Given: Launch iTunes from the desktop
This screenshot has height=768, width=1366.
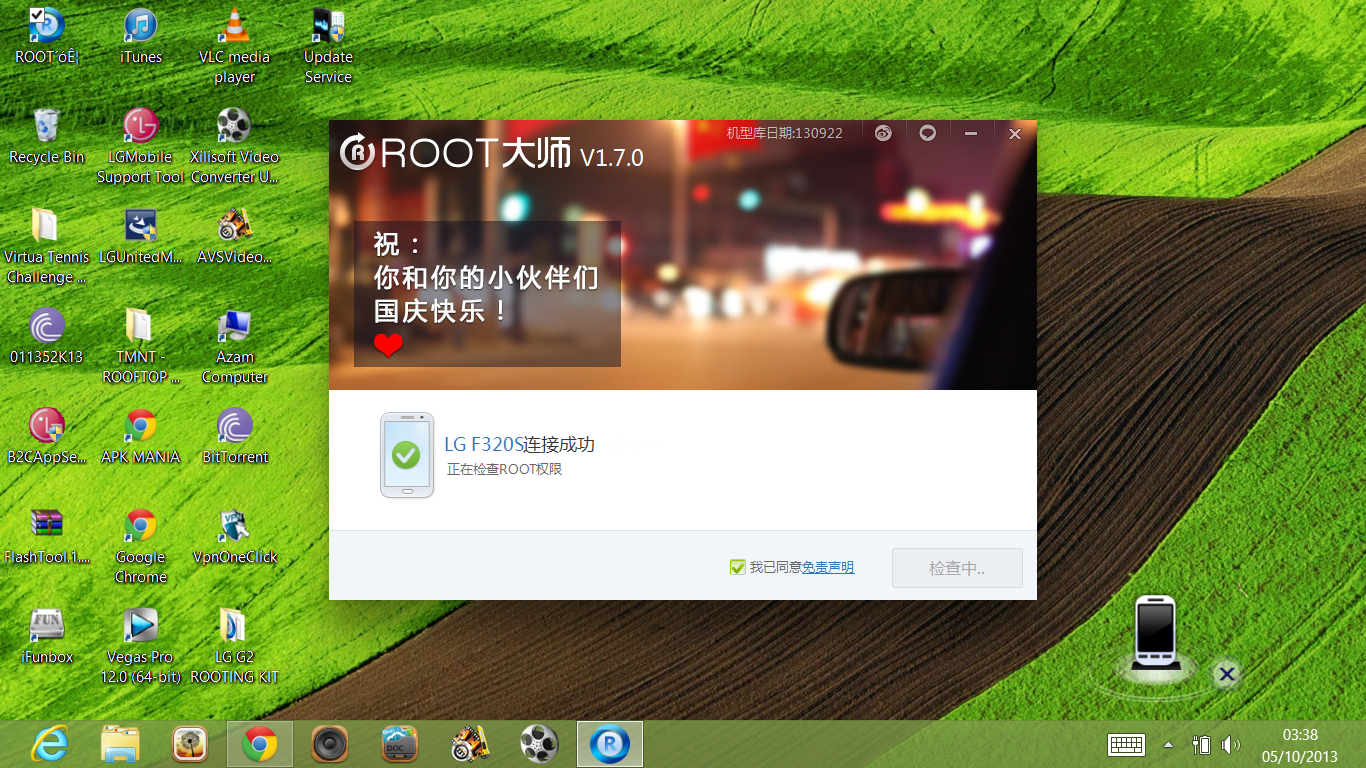Looking at the screenshot, I should click(140, 36).
